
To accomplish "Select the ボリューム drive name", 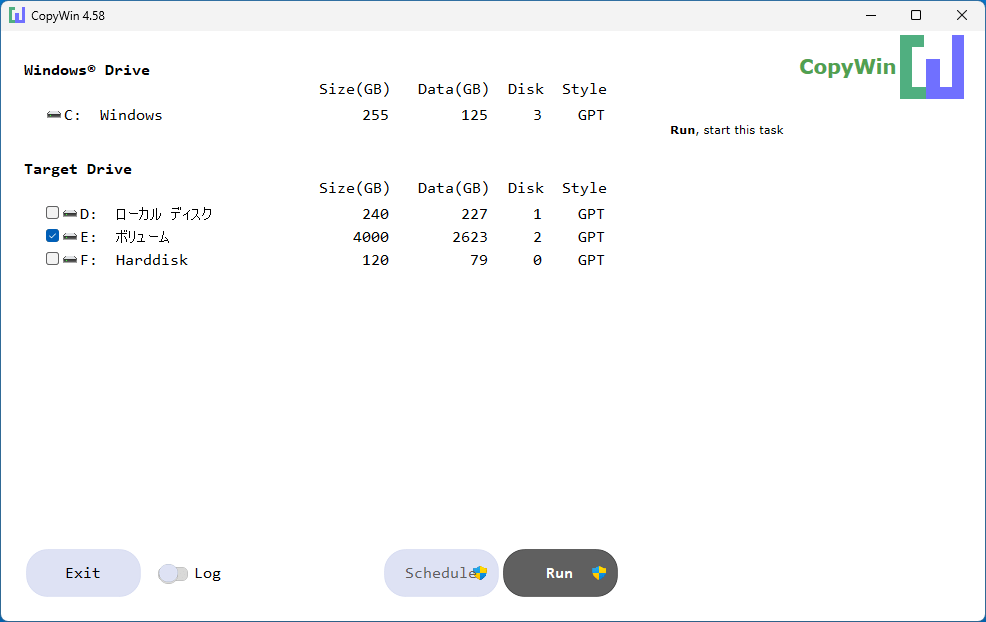I will (x=142, y=237).
